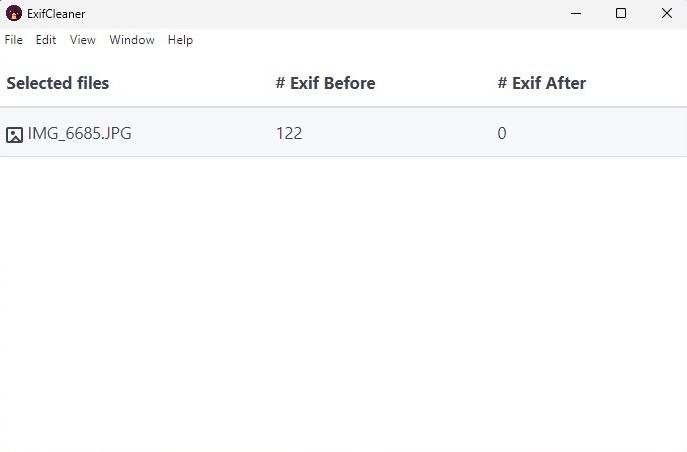Click the empty area below the file list
This screenshot has height=452, width=687.
tap(343, 300)
